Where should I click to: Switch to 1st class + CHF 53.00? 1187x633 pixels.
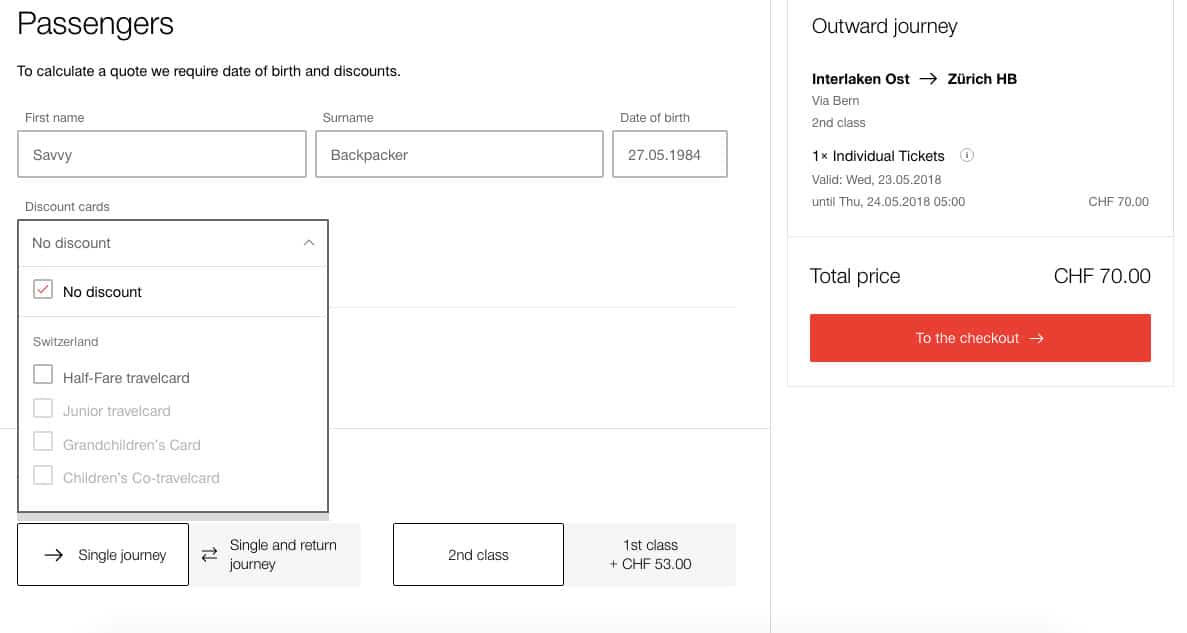pyautogui.click(x=650, y=555)
